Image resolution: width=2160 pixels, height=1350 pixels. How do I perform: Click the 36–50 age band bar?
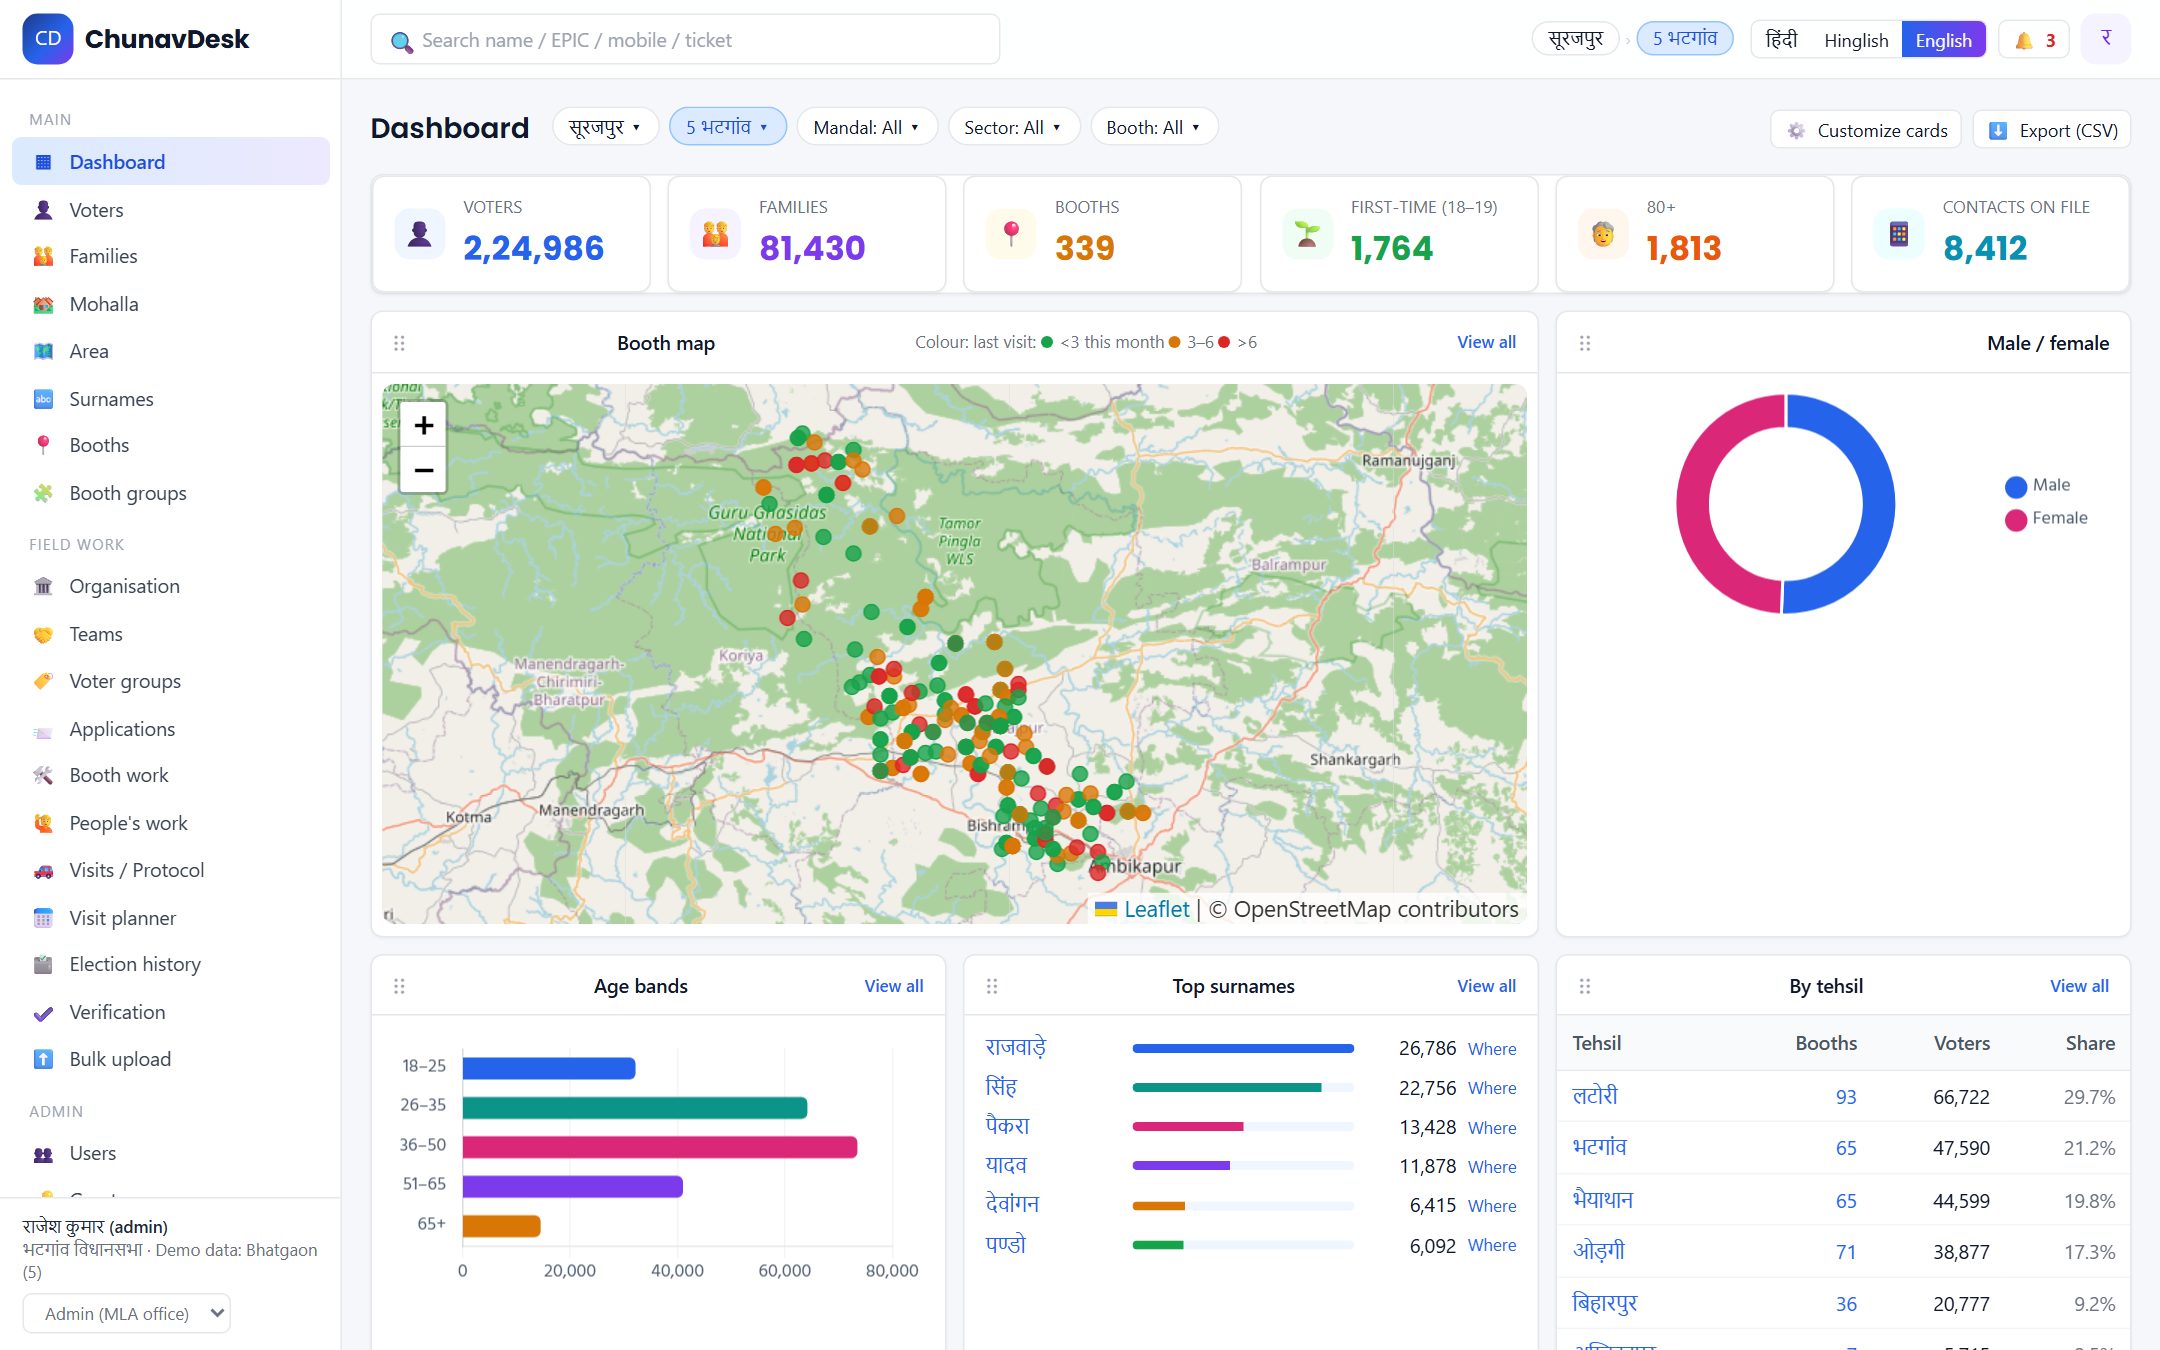tap(660, 1146)
